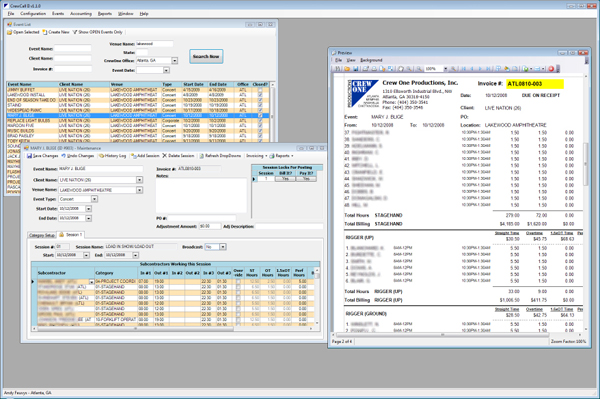This screenshot has height=399, width=600.
Task: Open the Reports menu in the main menu bar
Action: click(x=104, y=14)
